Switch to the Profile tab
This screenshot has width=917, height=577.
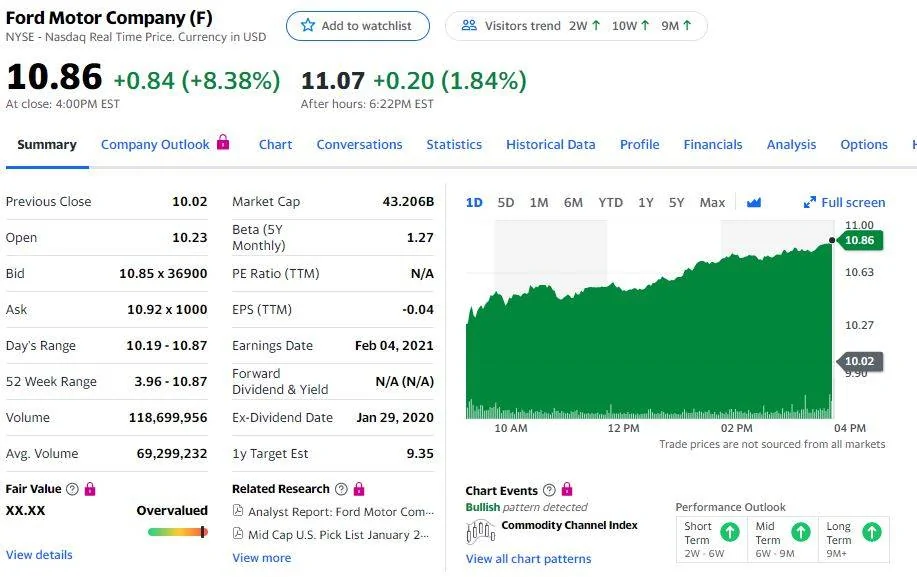(x=639, y=144)
